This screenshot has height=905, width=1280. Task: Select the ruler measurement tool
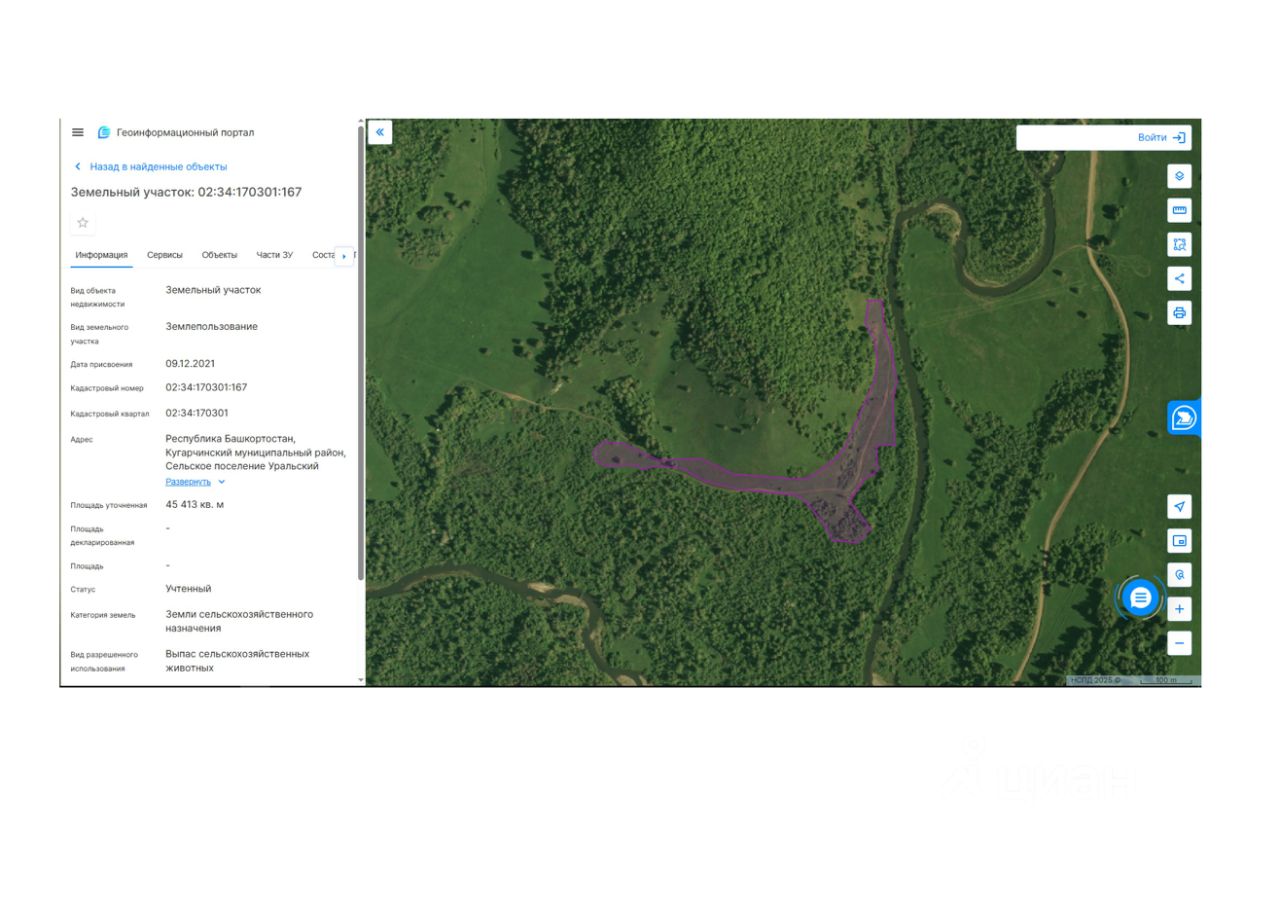[1179, 210]
